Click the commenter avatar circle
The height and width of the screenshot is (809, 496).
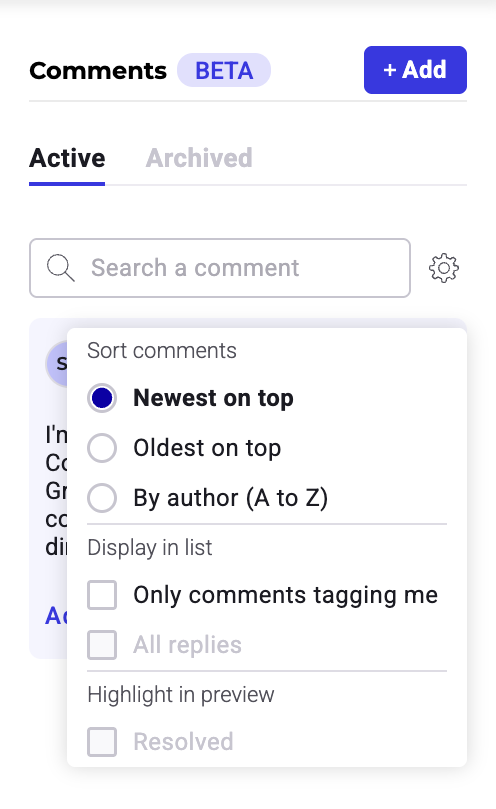point(56,364)
